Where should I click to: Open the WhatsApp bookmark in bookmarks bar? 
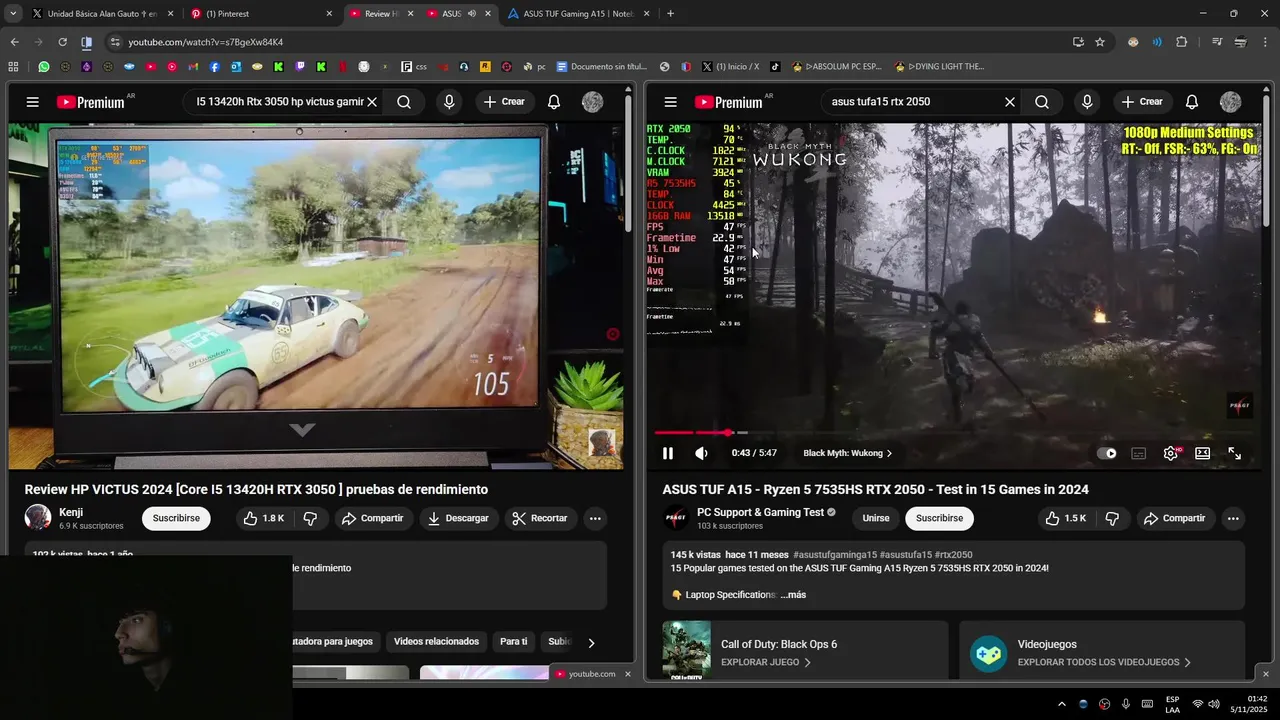pyautogui.click(x=44, y=67)
